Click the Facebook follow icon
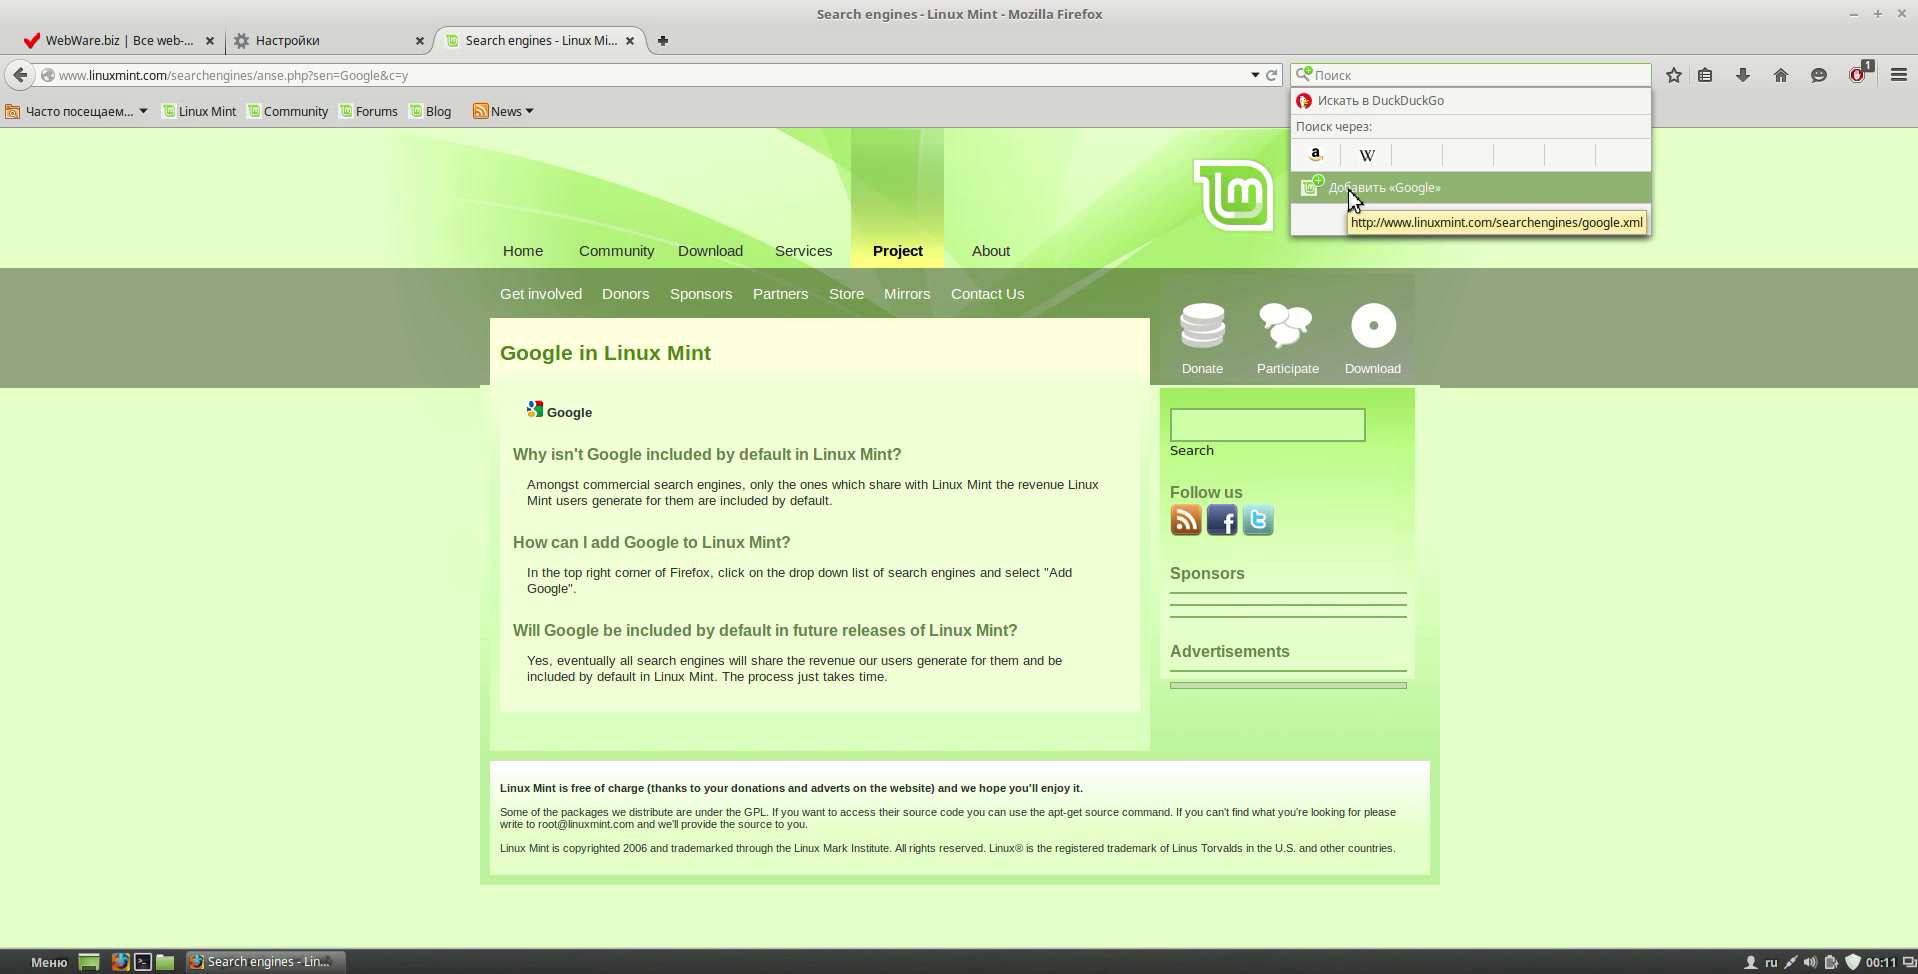Viewport: 1918px width, 974px height. pyautogui.click(x=1221, y=520)
